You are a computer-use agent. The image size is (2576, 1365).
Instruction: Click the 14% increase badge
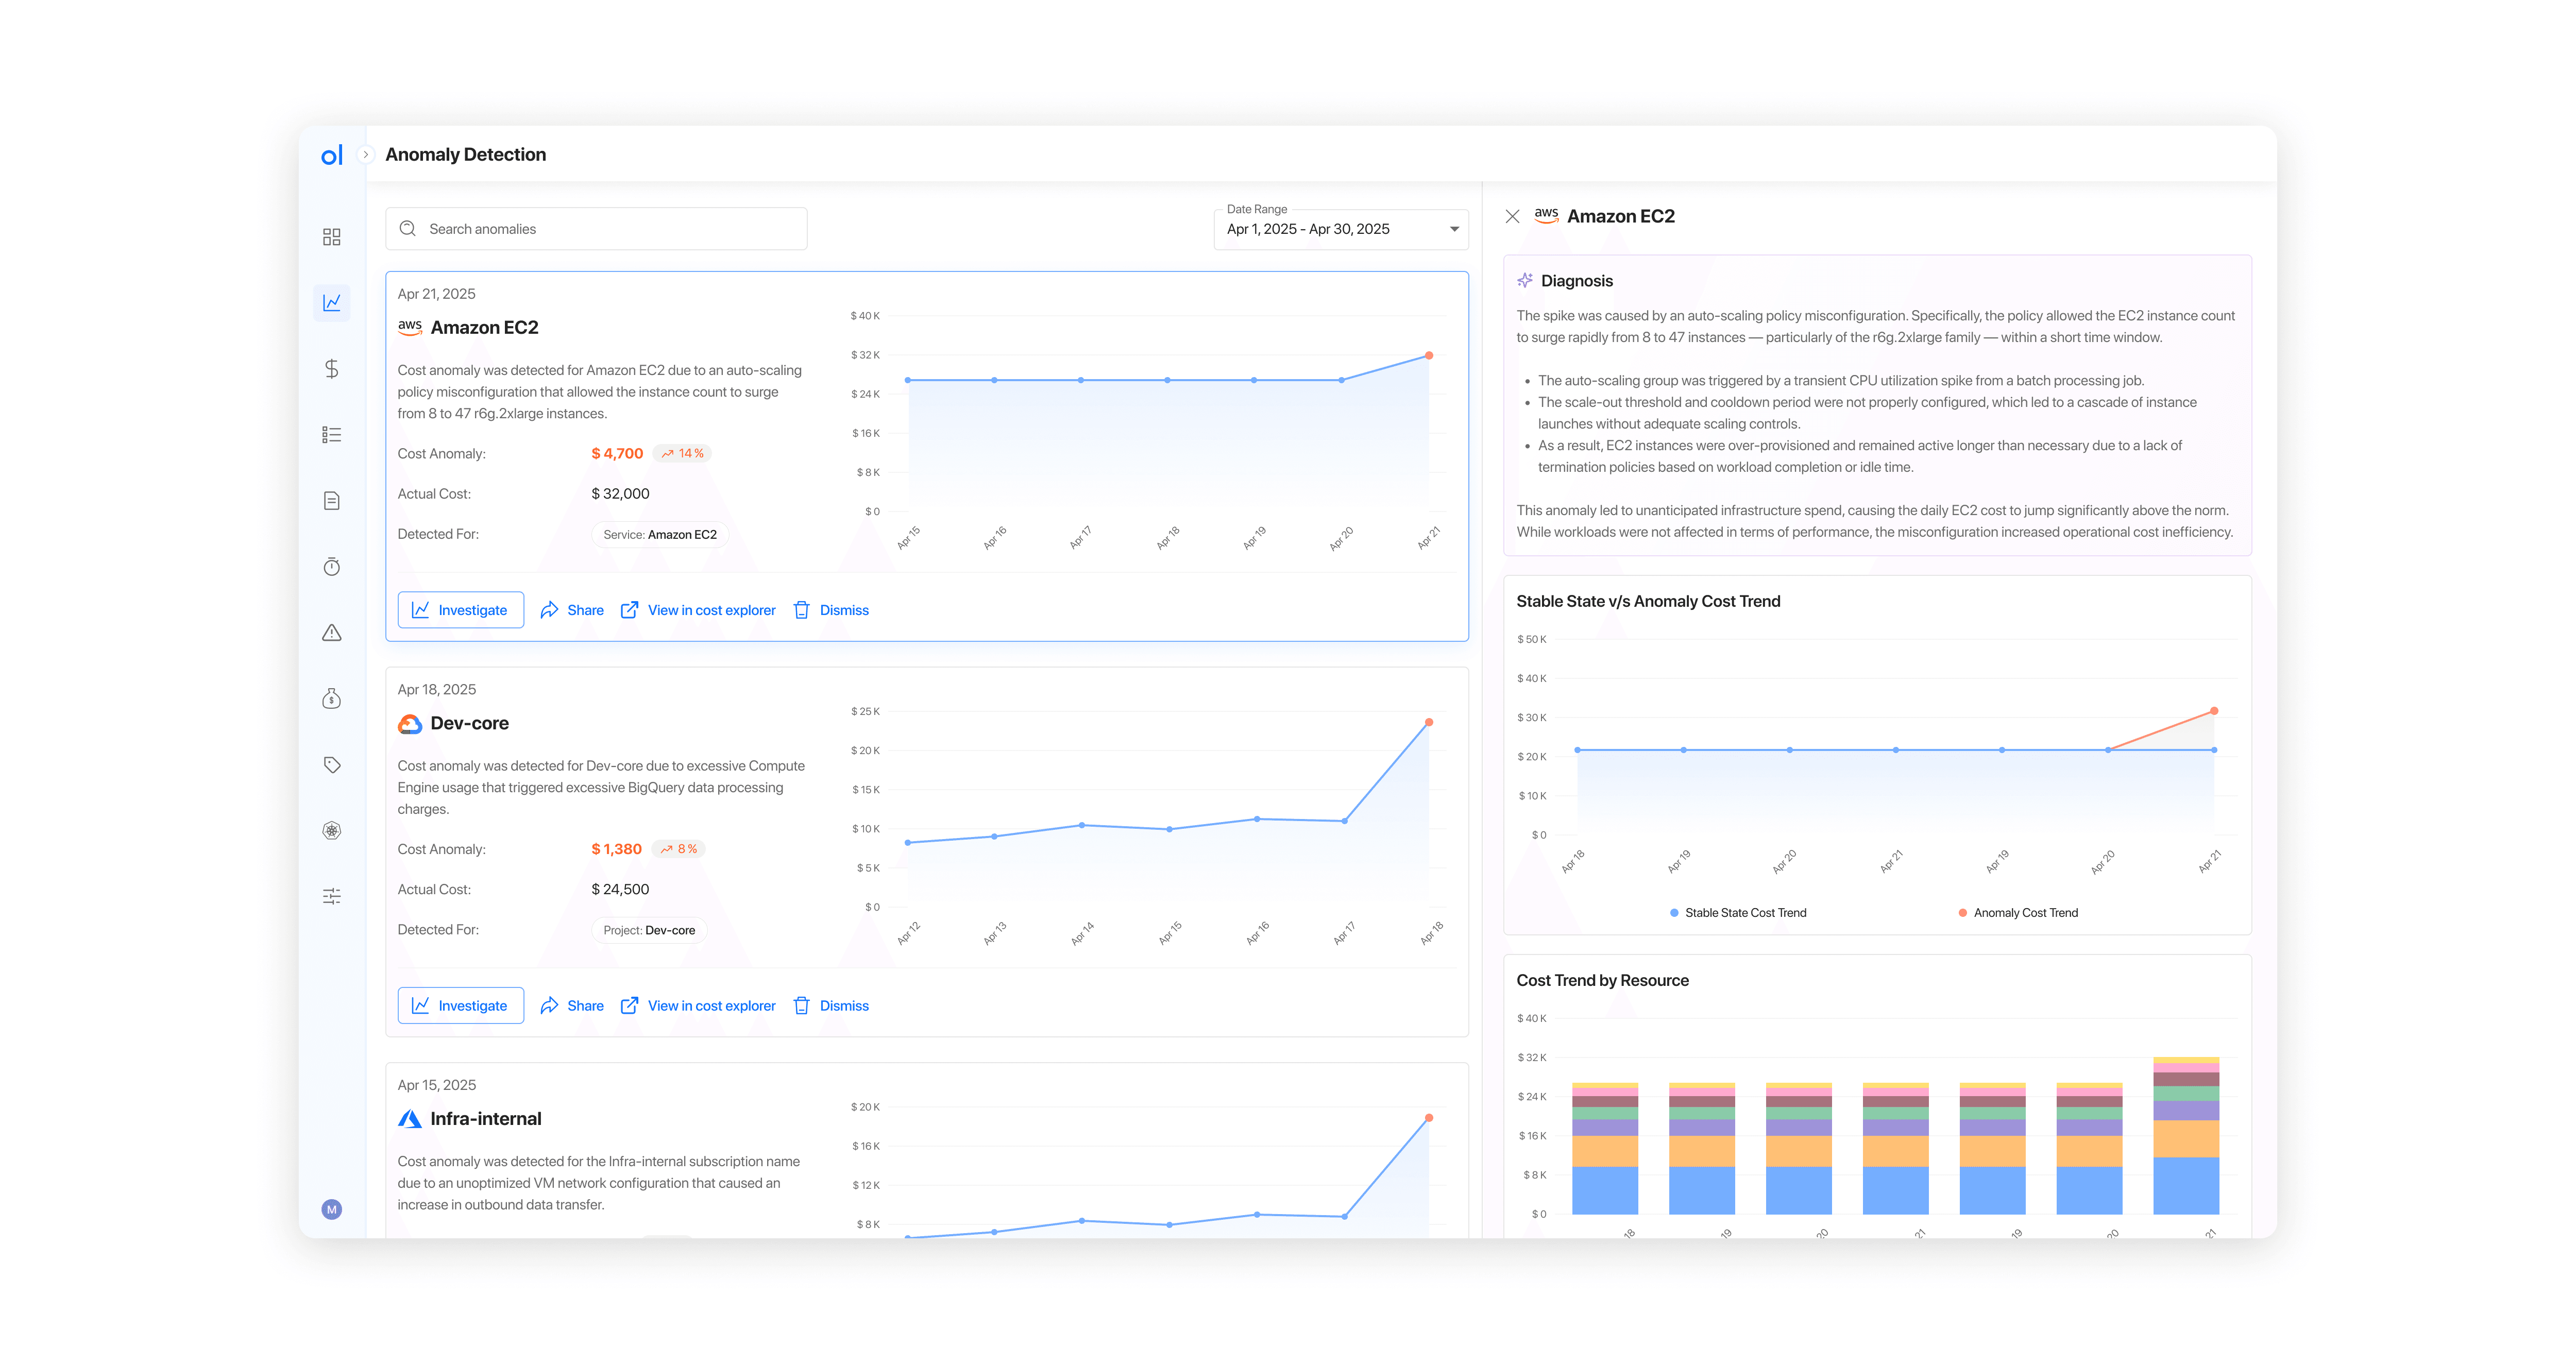click(682, 454)
